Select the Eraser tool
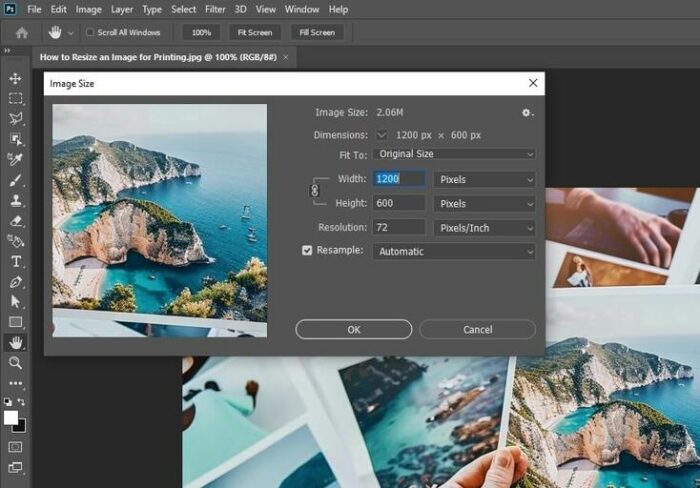This screenshot has height=488, width=700. (x=15, y=221)
